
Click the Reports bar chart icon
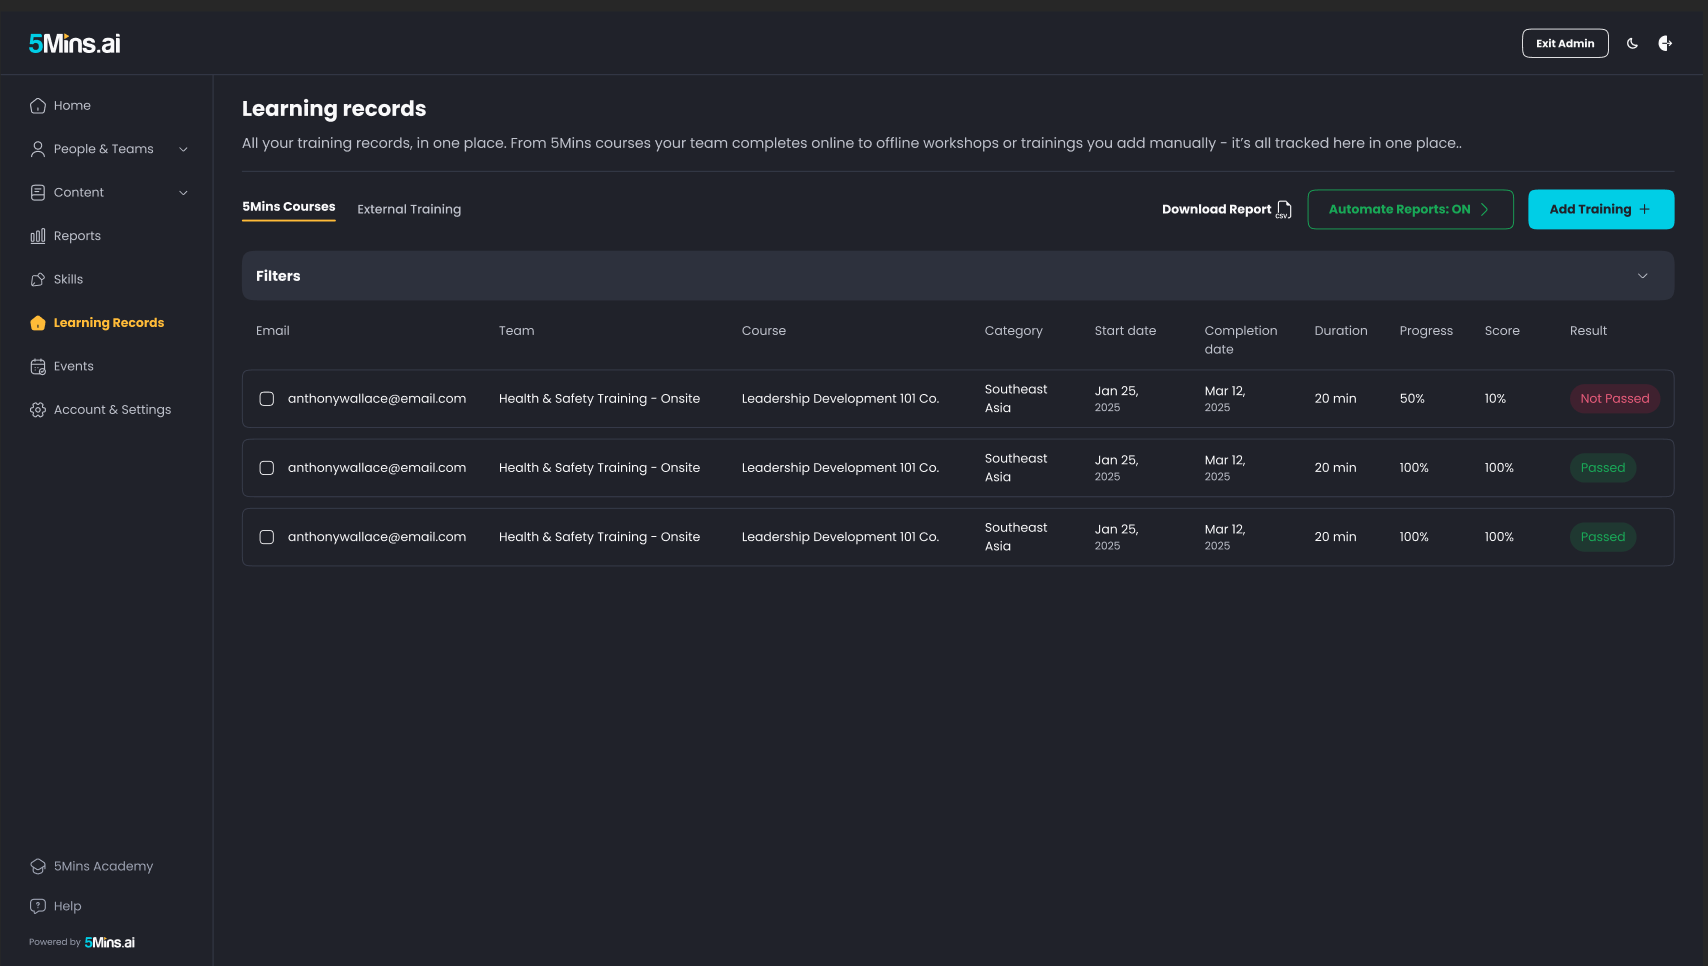pos(38,236)
